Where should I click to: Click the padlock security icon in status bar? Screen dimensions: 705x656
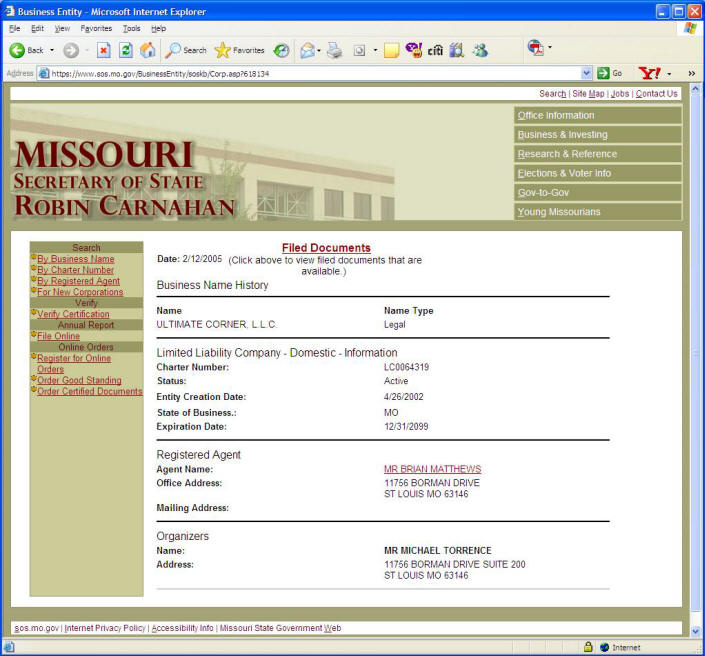point(588,647)
